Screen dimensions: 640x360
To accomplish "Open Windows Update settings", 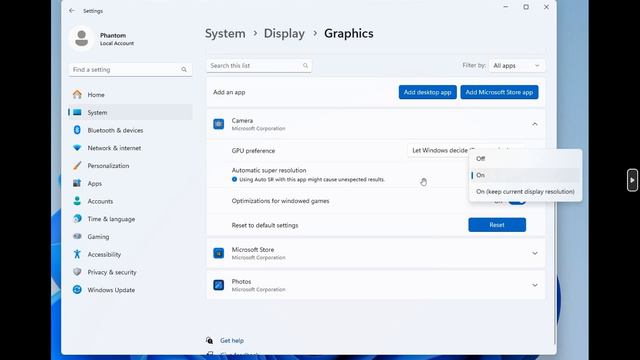I will pos(130,290).
